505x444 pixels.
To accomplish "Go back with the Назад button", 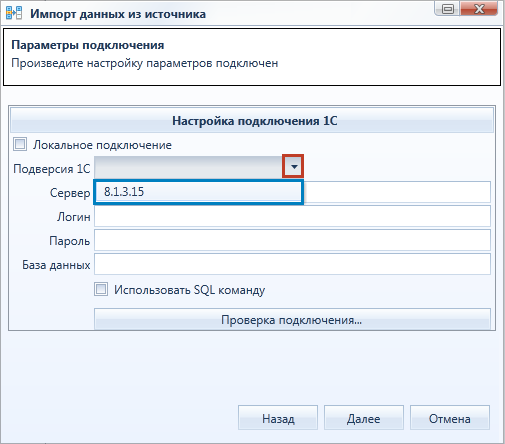I will [278, 418].
